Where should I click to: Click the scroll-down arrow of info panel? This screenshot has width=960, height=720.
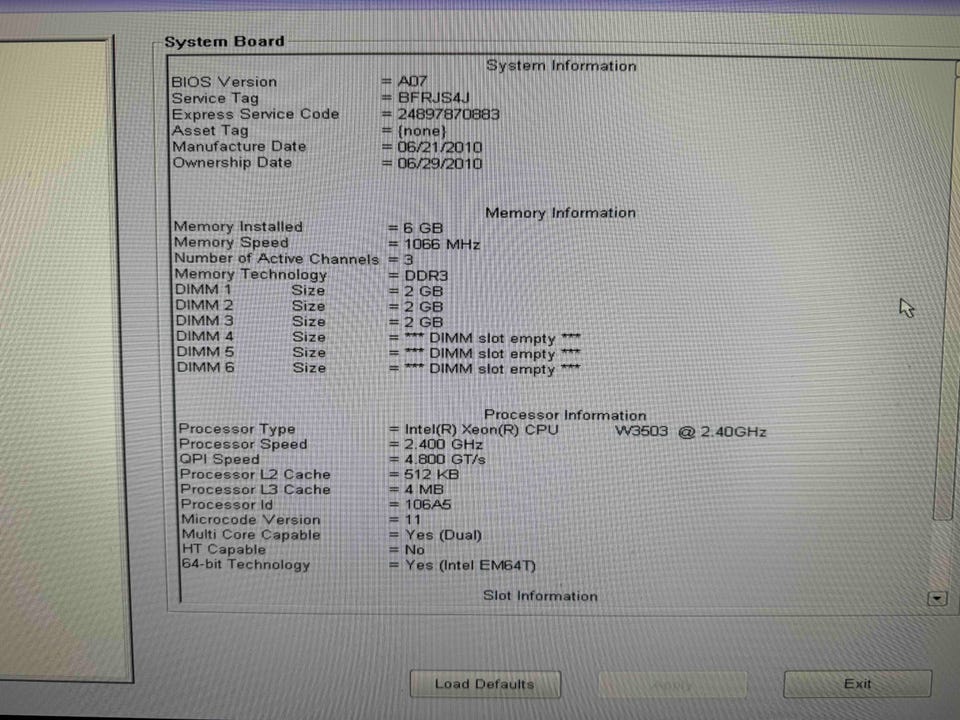pyautogui.click(x=937, y=598)
